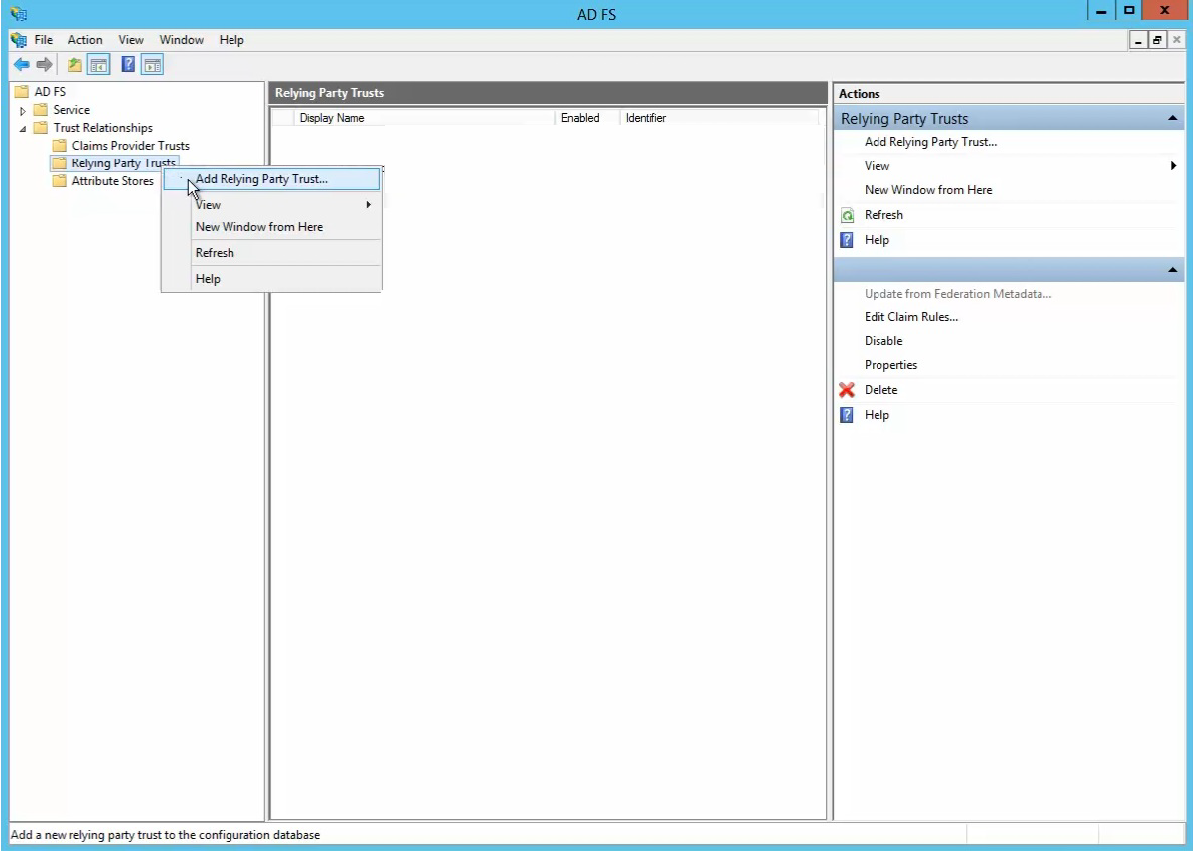Select the Attribute Stores folder icon
The height and width of the screenshot is (851, 1193).
coord(60,181)
